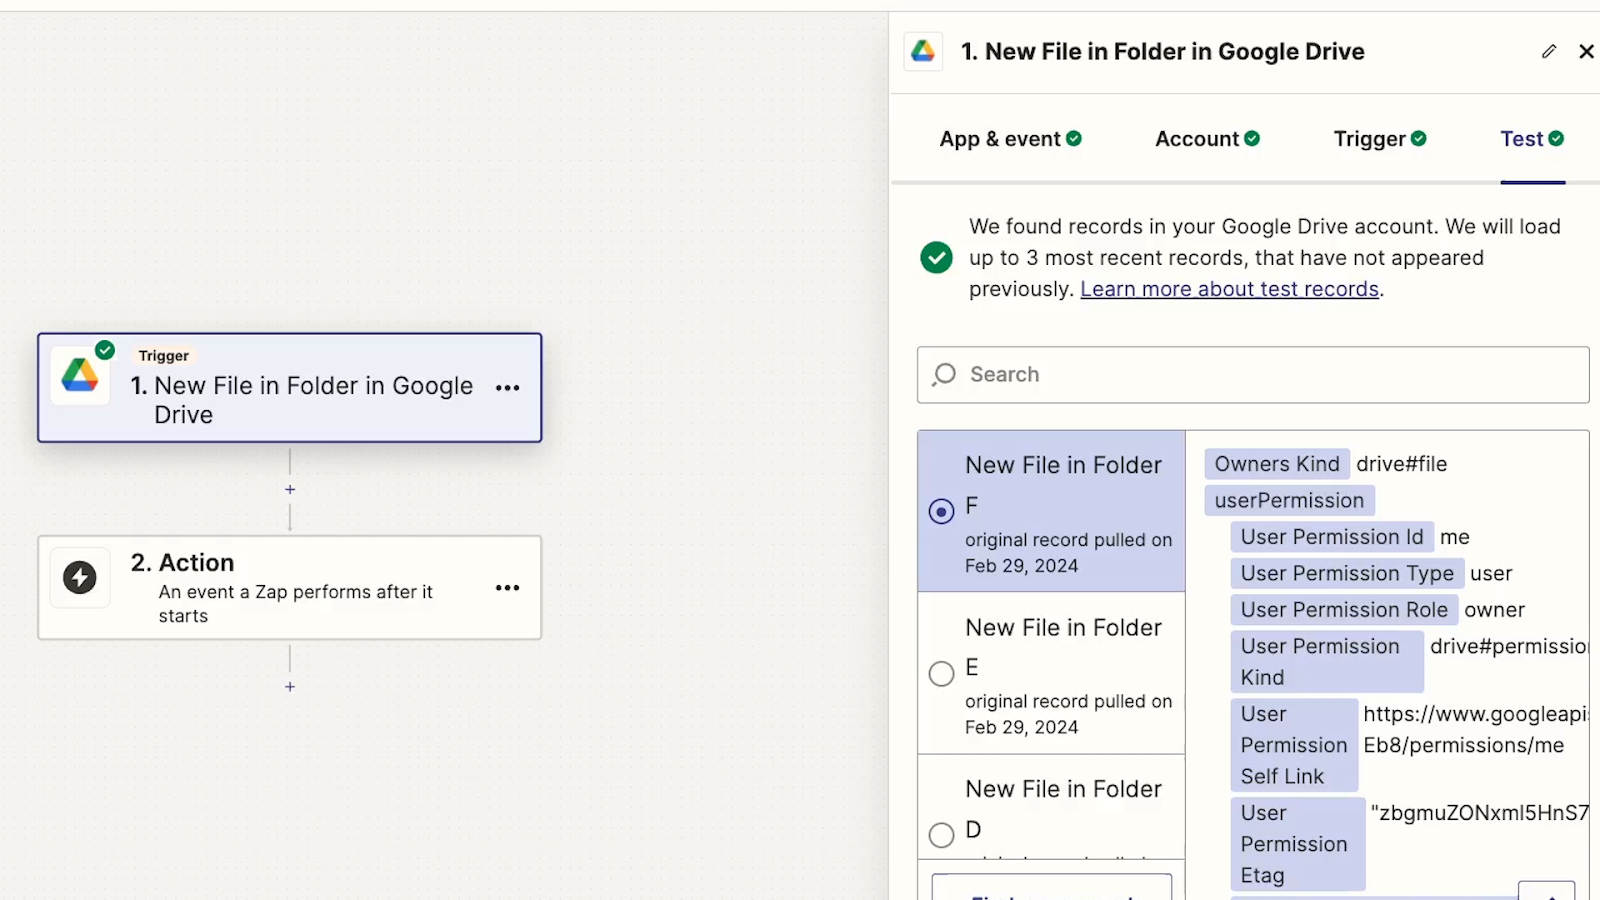Switch to the App & event tab
The image size is (1600, 900).
pos(1010,139)
